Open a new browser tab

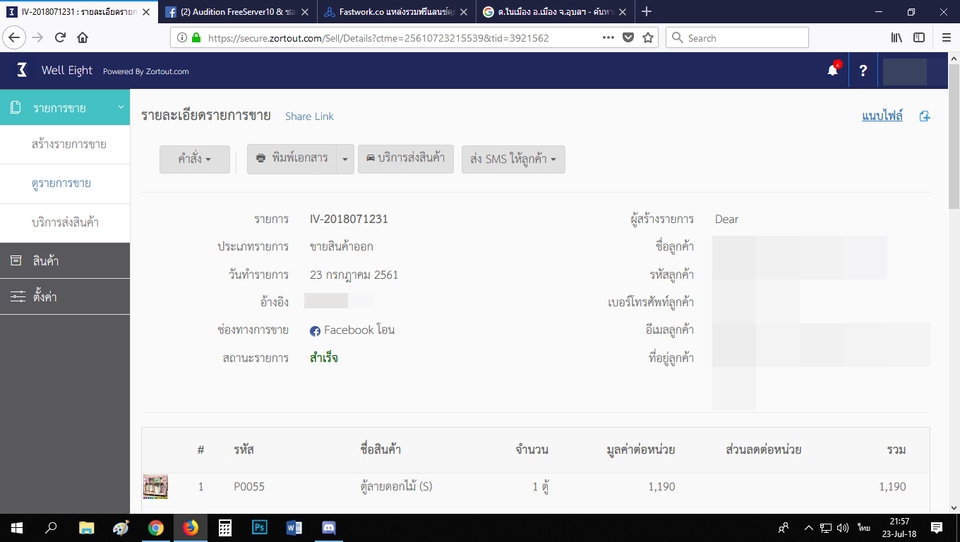647,12
